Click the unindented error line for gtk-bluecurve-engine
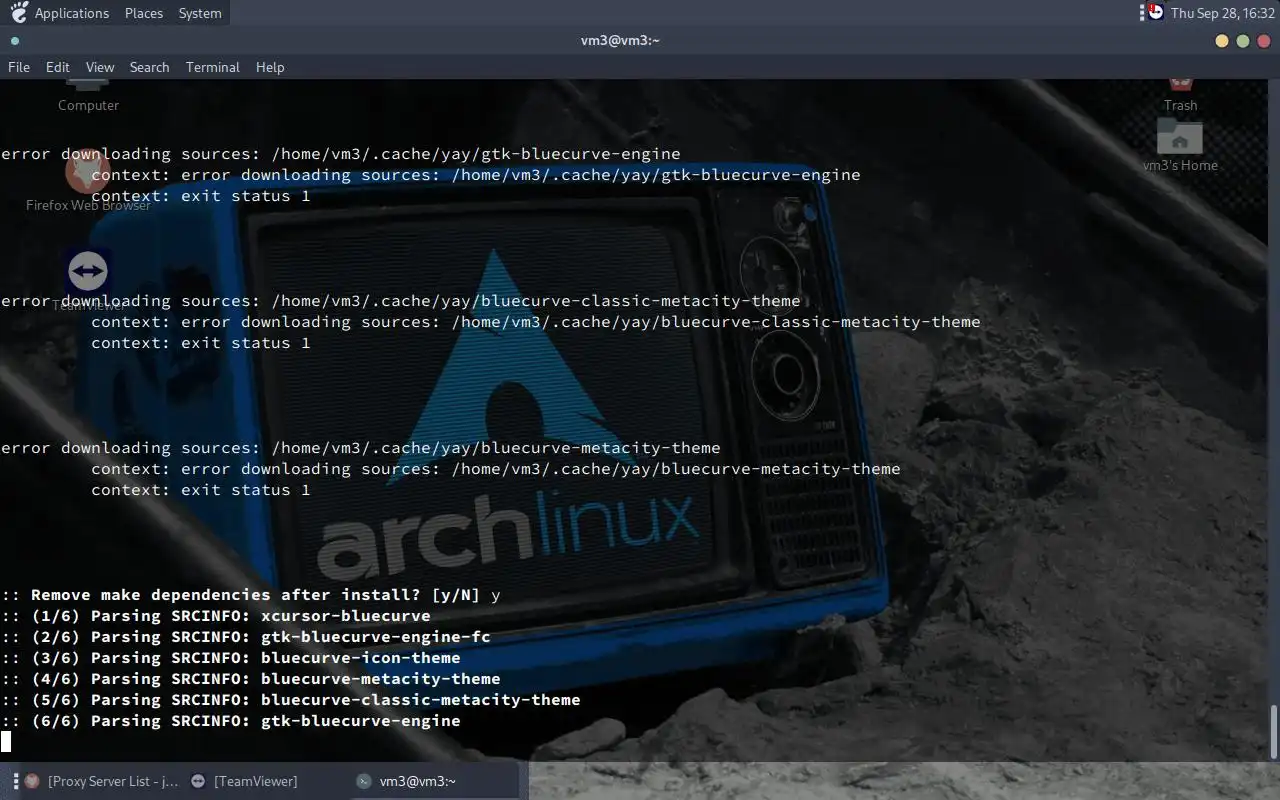1280x800 pixels. (x=340, y=154)
